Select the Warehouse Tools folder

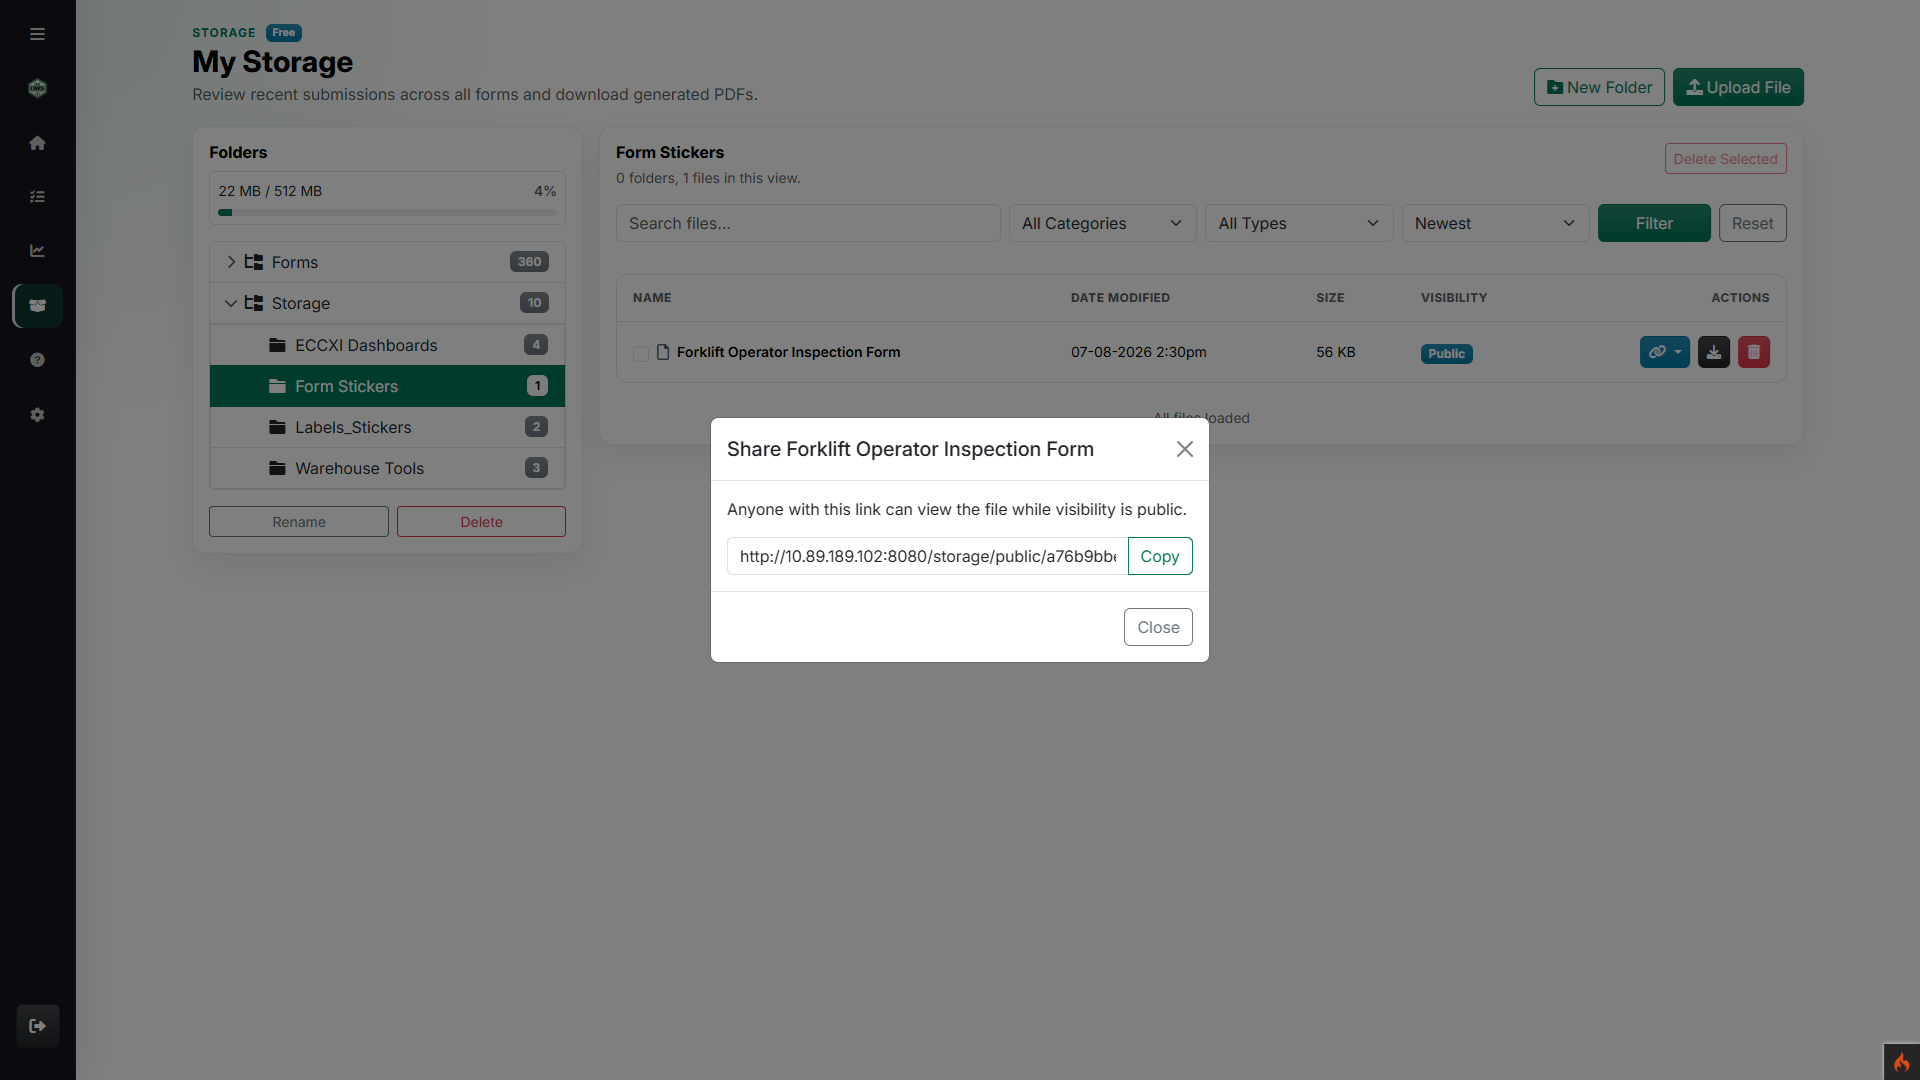coord(387,468)
